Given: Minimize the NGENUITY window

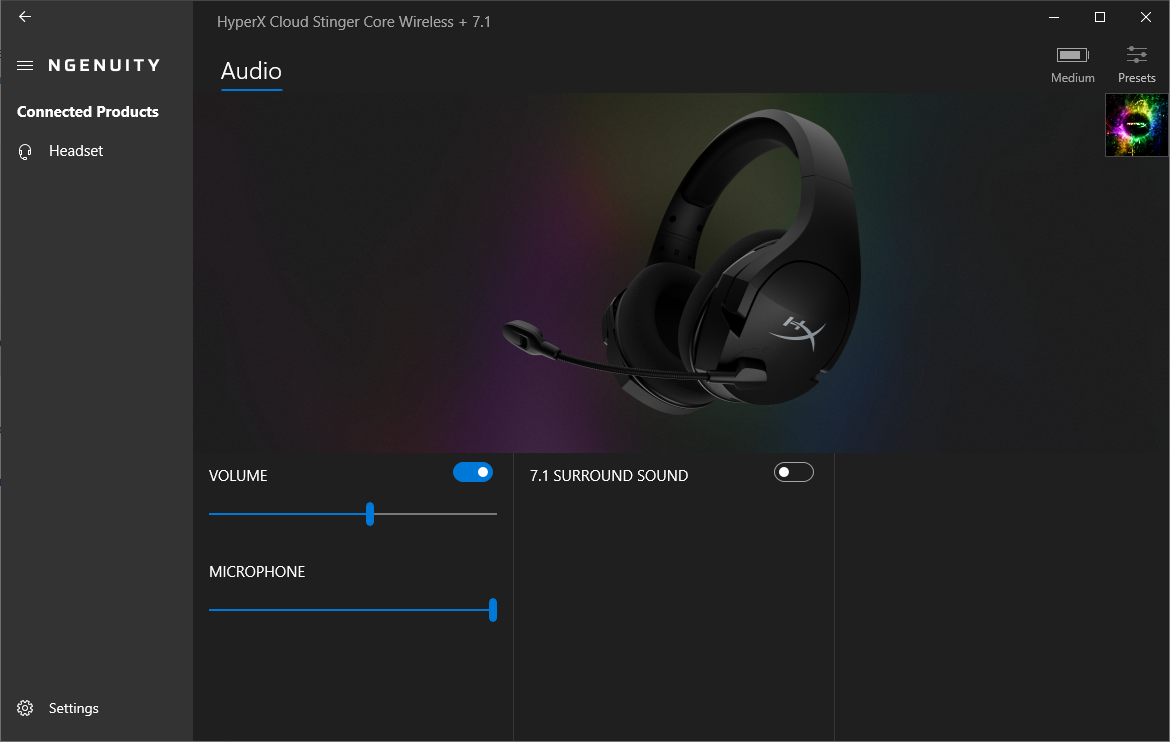Looking at the screenshot, I should pyautogui.click(x=1054, y=17).
